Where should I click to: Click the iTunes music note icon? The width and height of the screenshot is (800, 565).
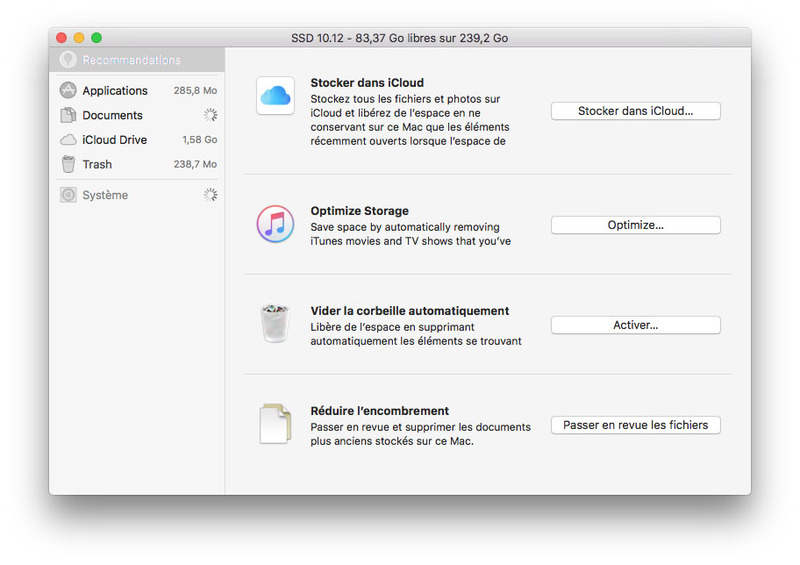point(276,224)
